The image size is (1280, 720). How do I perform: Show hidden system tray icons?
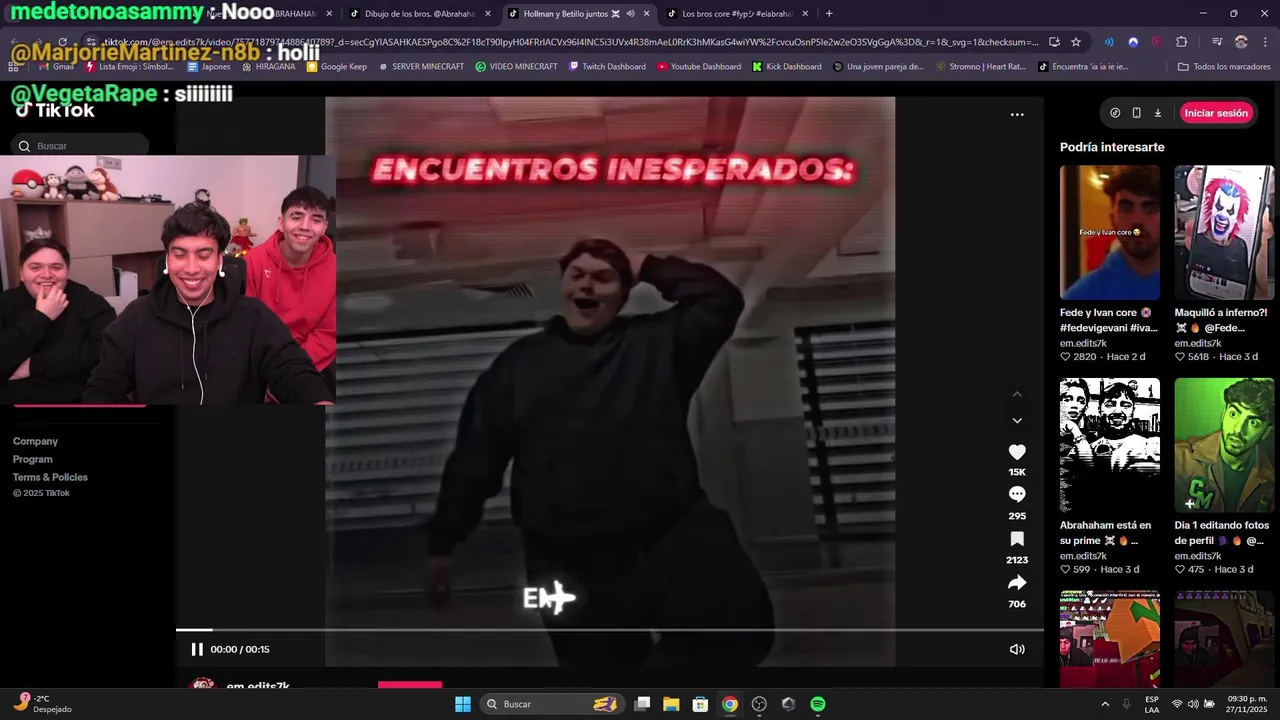[1105, 704]
